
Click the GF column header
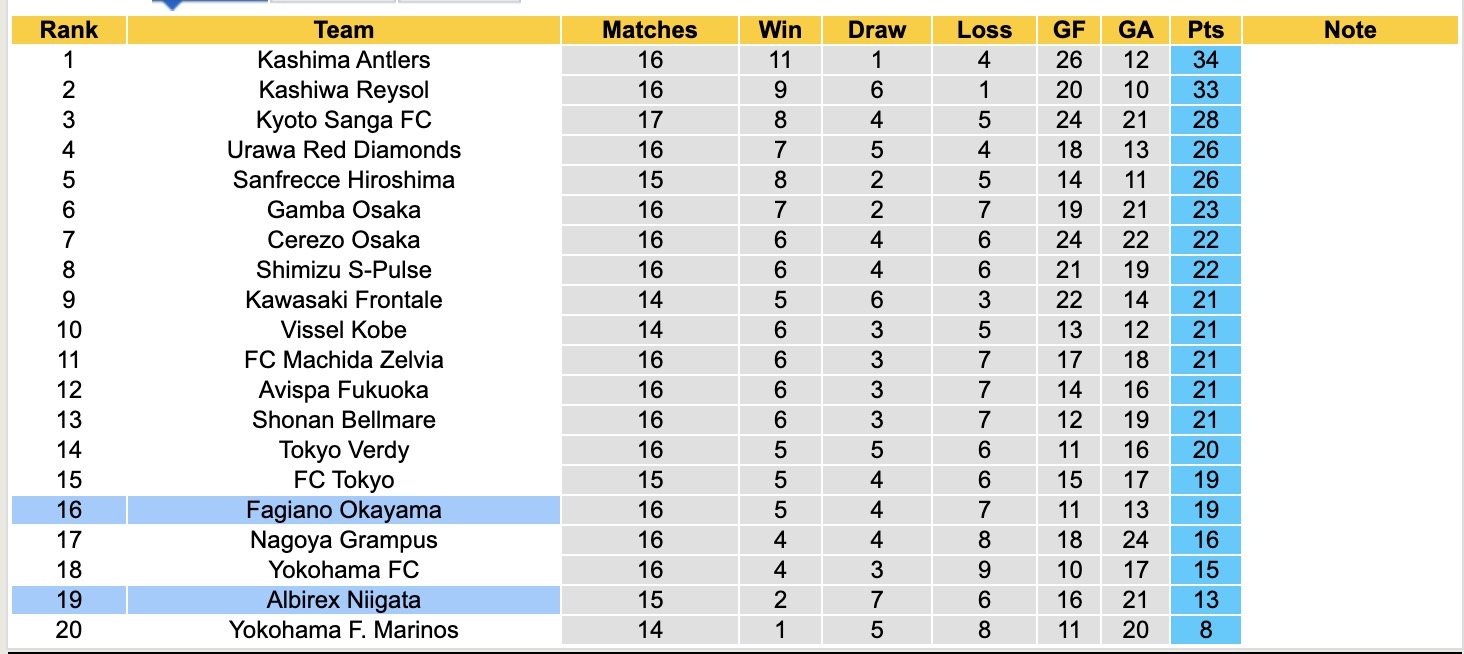coord(1069,30)
